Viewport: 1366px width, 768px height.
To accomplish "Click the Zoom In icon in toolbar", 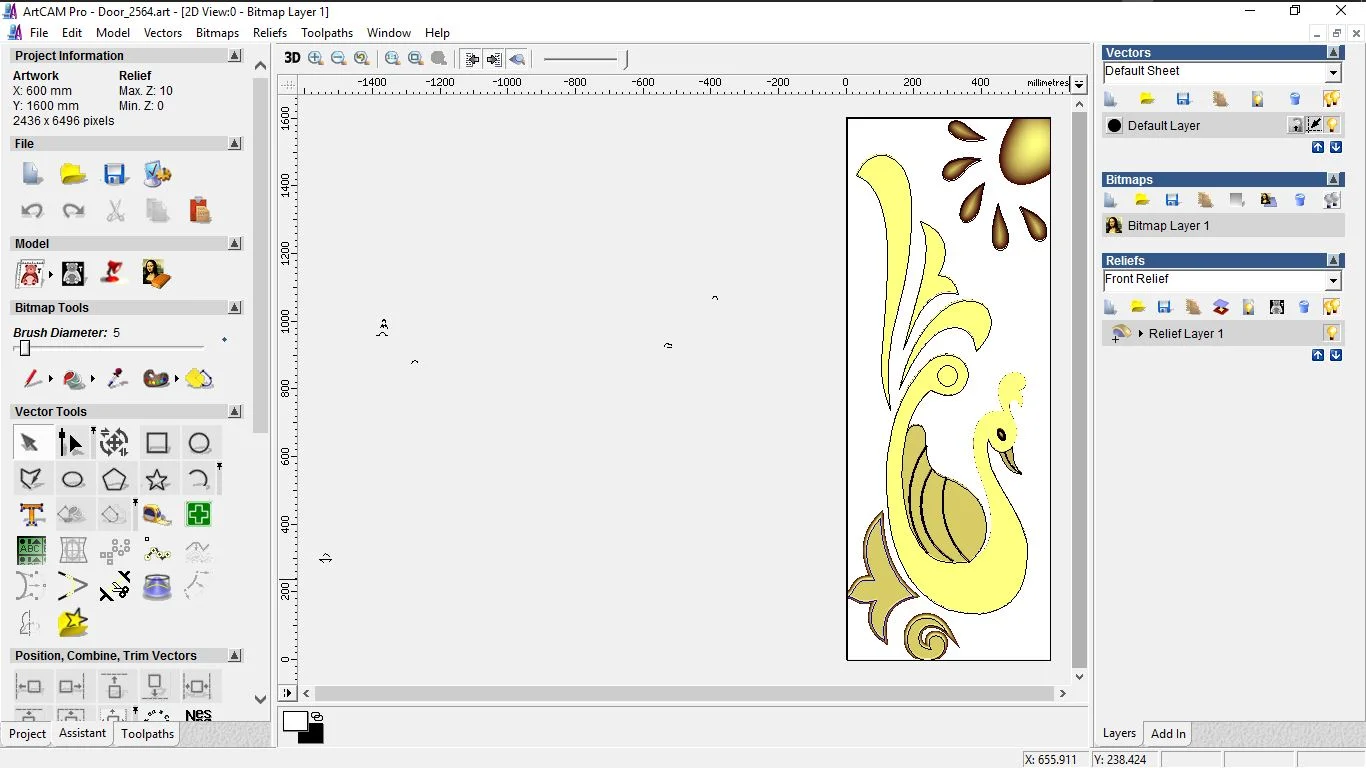I will (316, 58).
